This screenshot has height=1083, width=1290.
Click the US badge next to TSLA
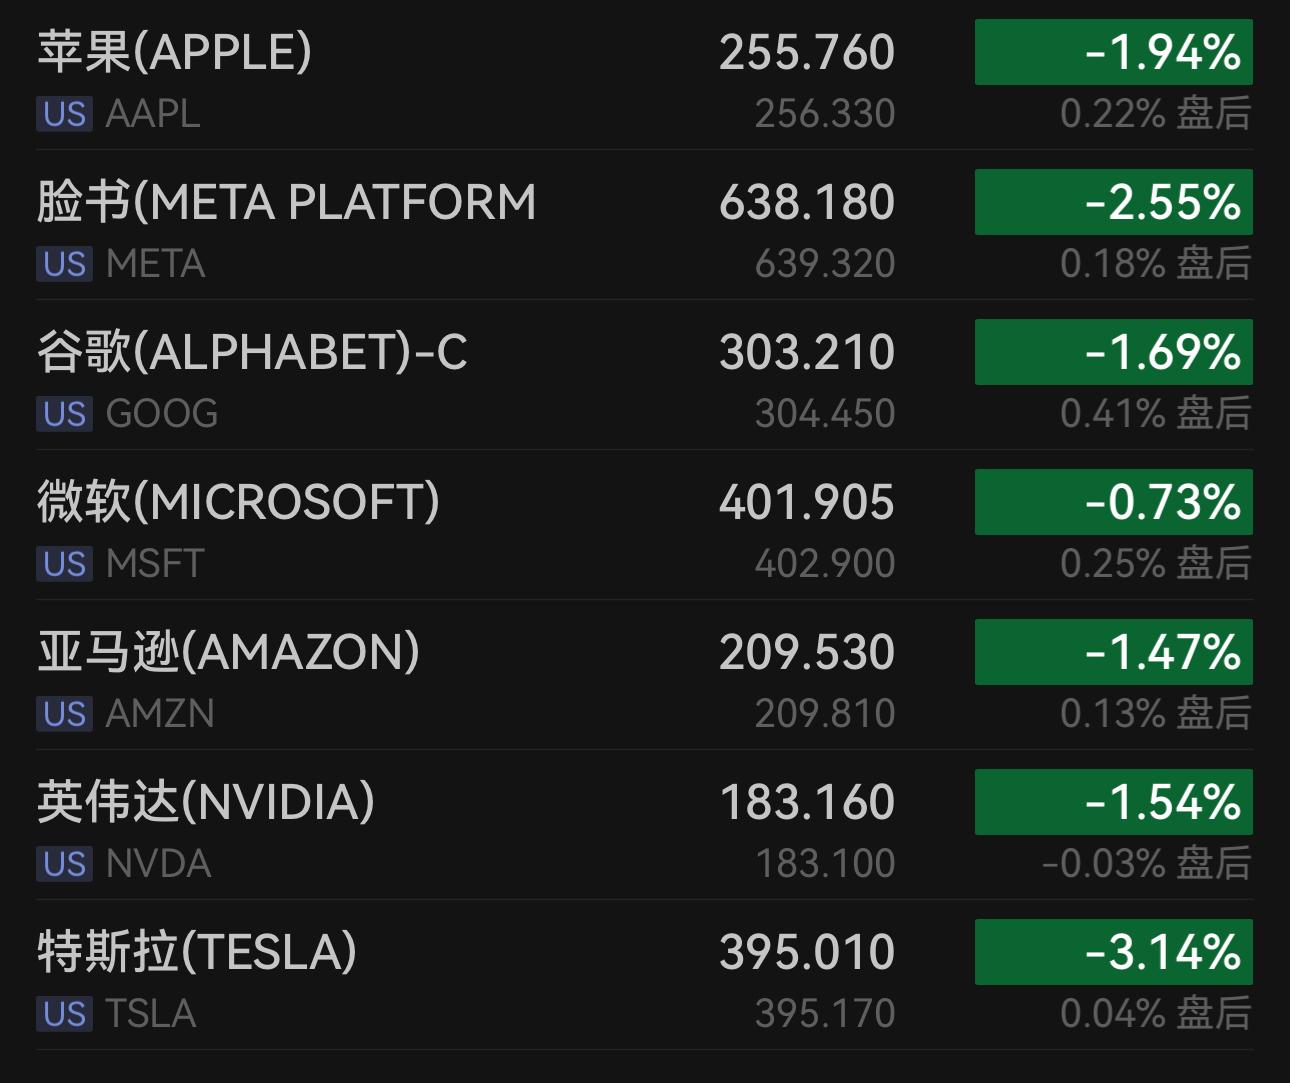pos(65,1014)
